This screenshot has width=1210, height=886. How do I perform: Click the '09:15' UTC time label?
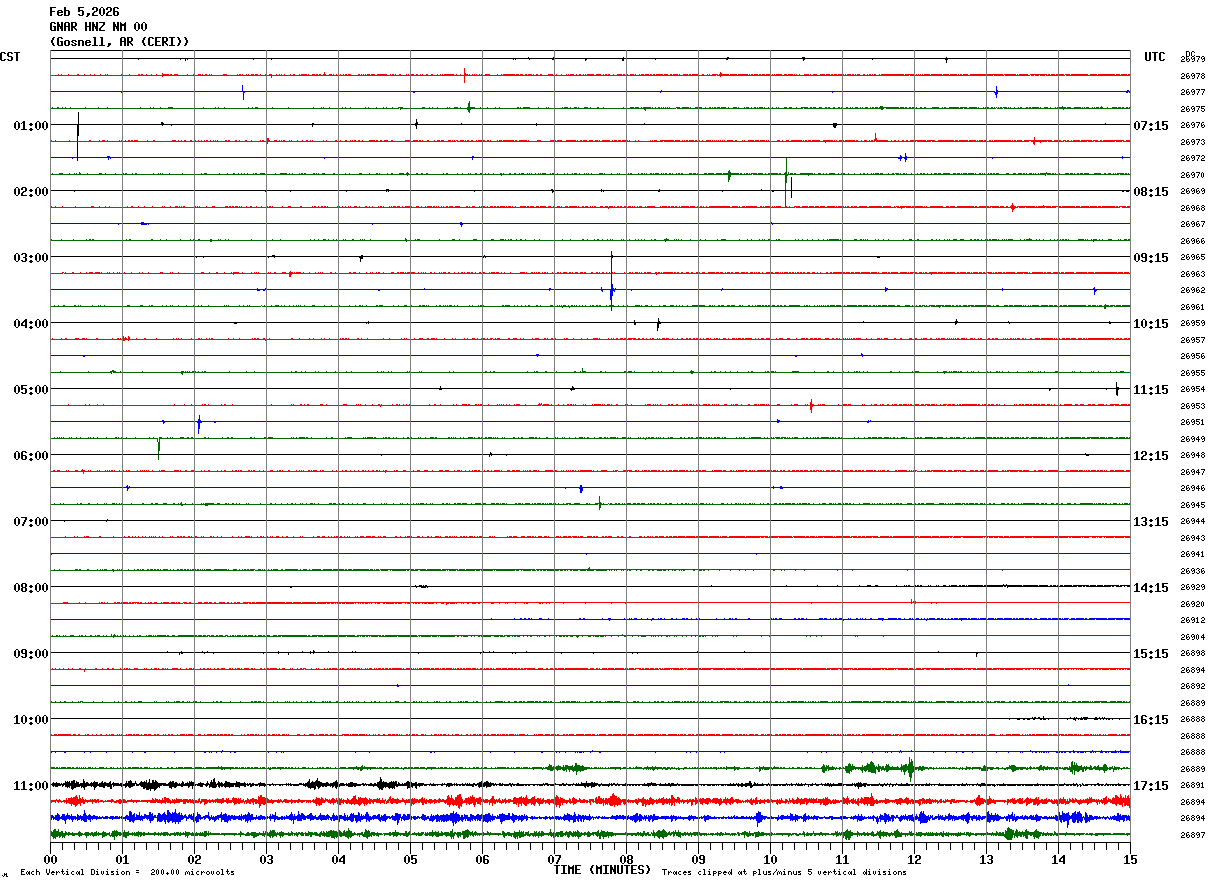(x=1150, y=258)
